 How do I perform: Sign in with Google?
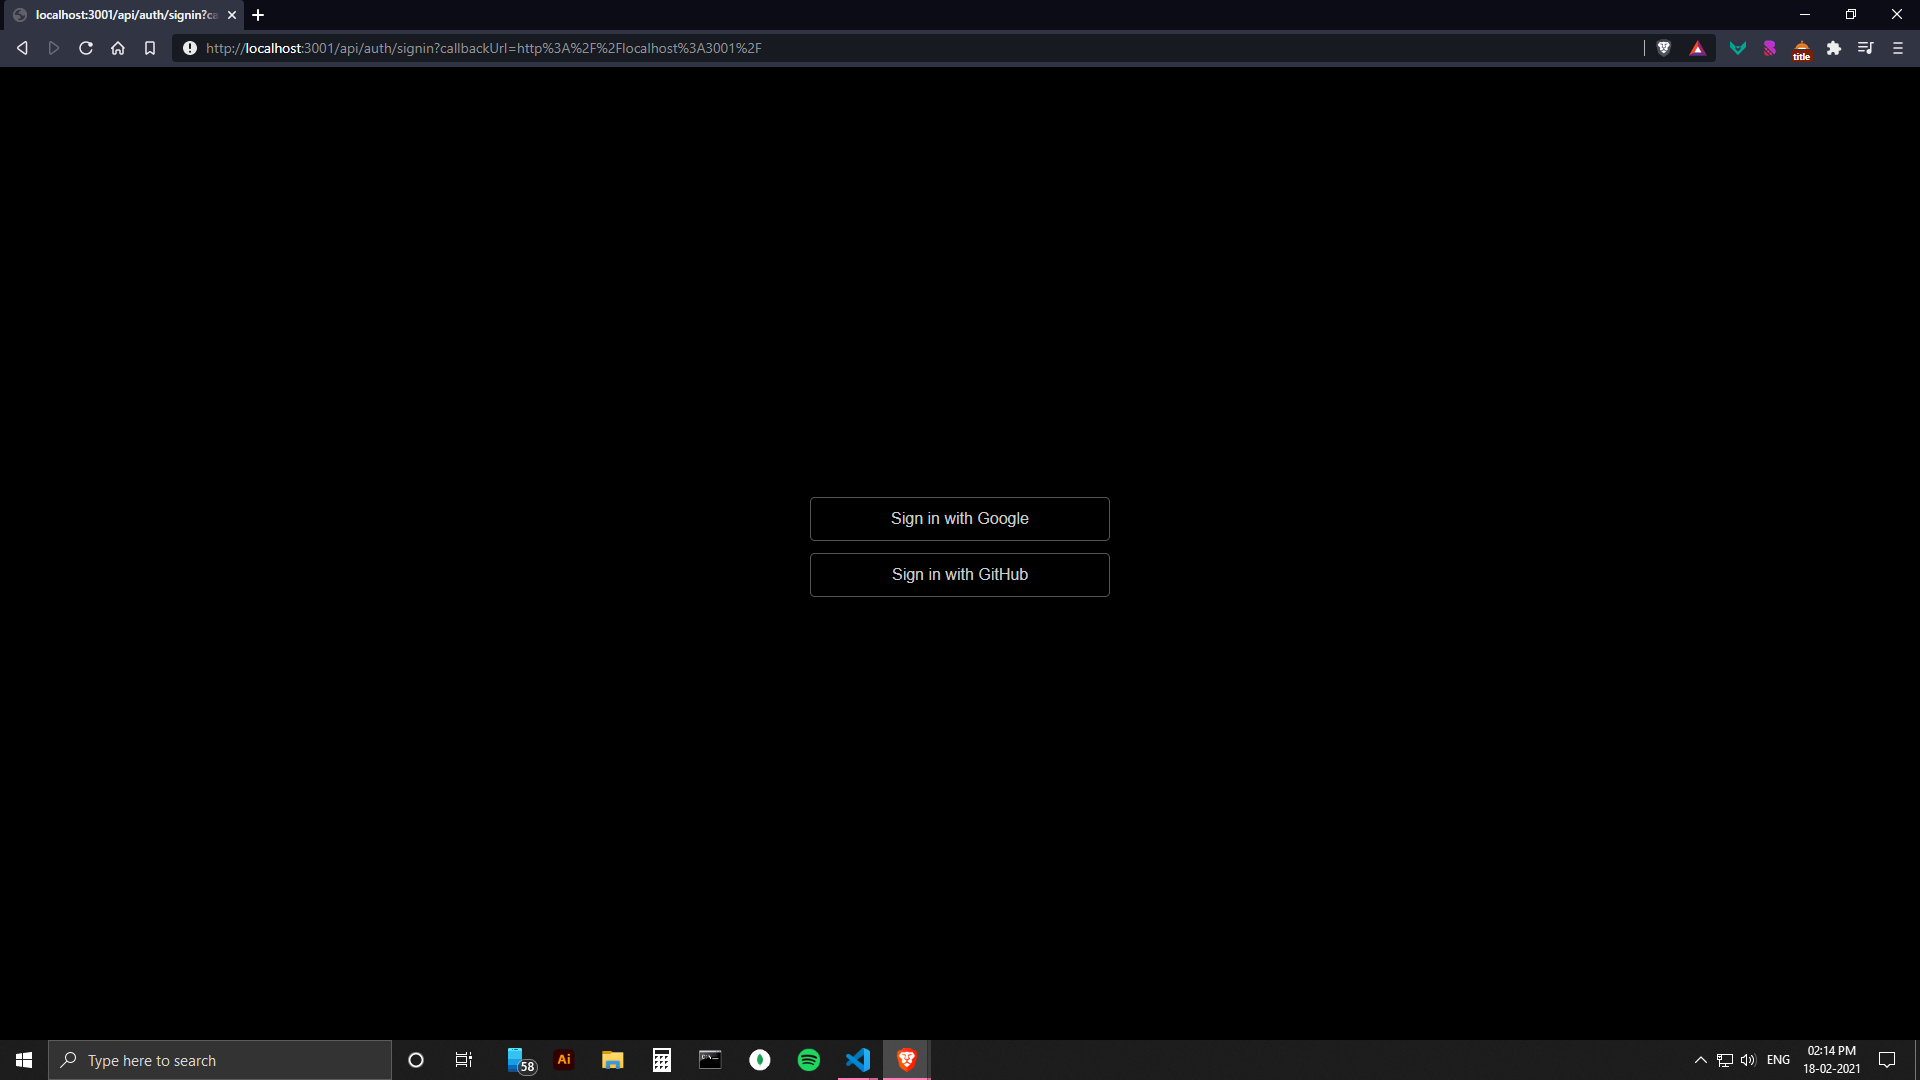[x=959, y=519]
